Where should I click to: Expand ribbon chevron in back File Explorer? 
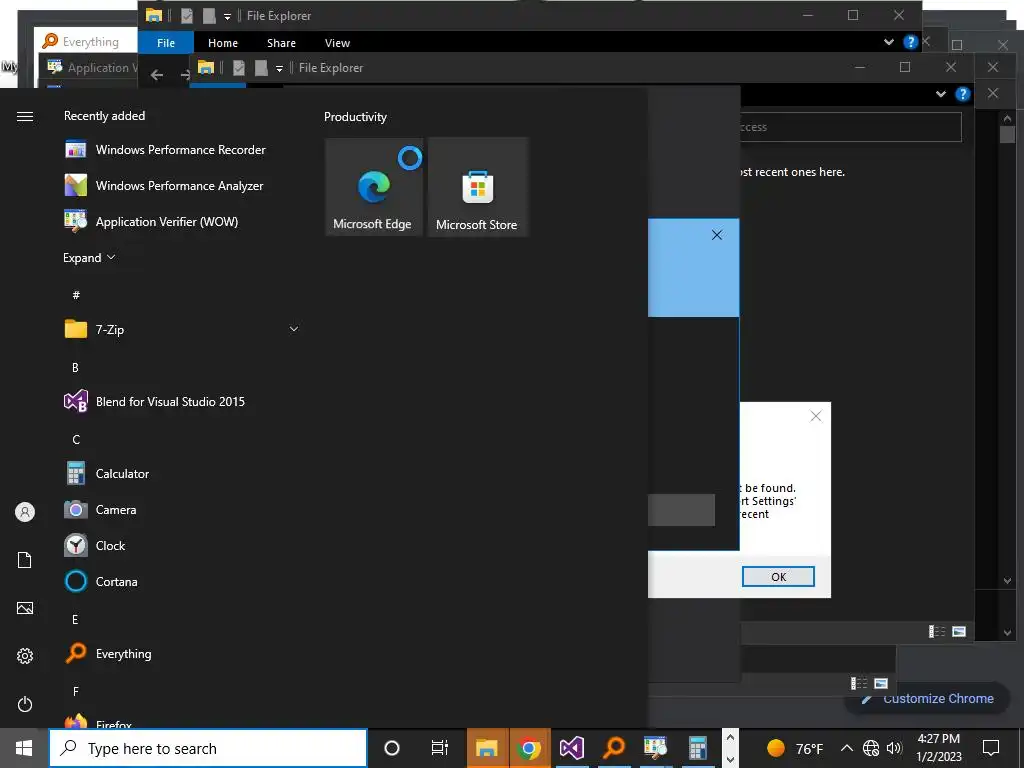tap(889, 42)
